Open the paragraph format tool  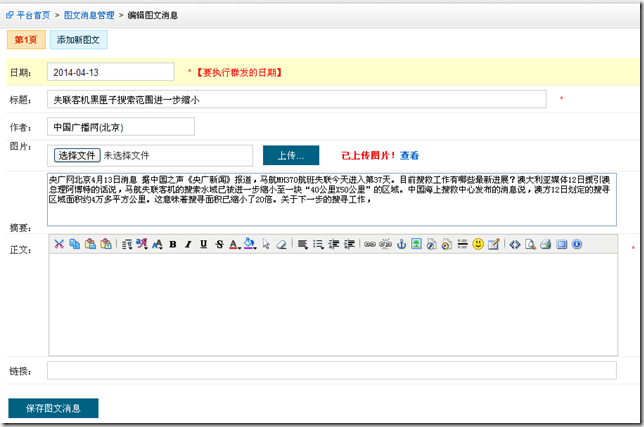[x=126, y=244]
